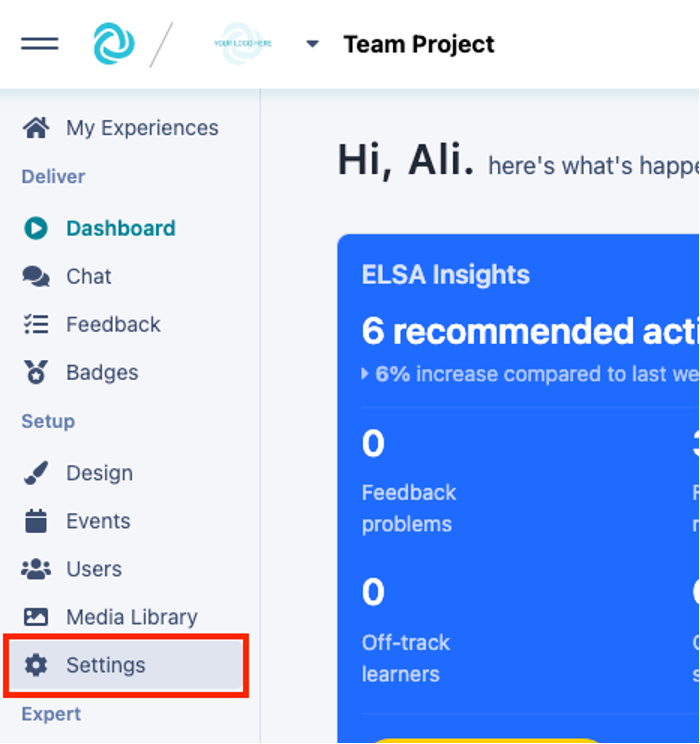The image size is (700, 744).
Task: Click the Chat speech bubbles icon
Action: (36, 277)
